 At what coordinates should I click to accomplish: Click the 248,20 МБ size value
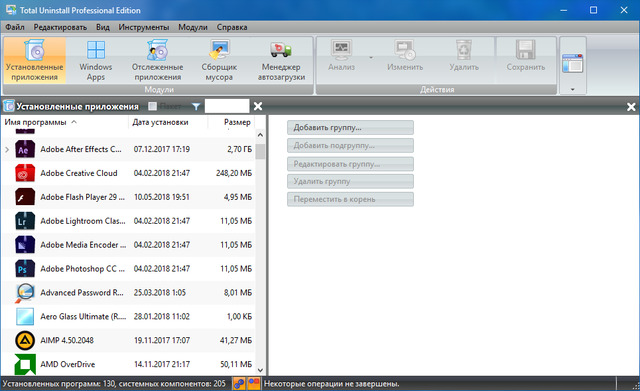[234, 173]
